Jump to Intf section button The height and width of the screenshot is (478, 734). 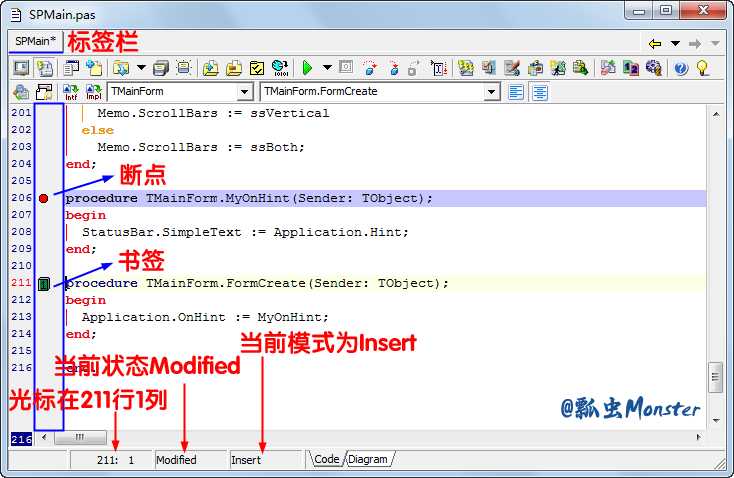[x=71, y=92]
